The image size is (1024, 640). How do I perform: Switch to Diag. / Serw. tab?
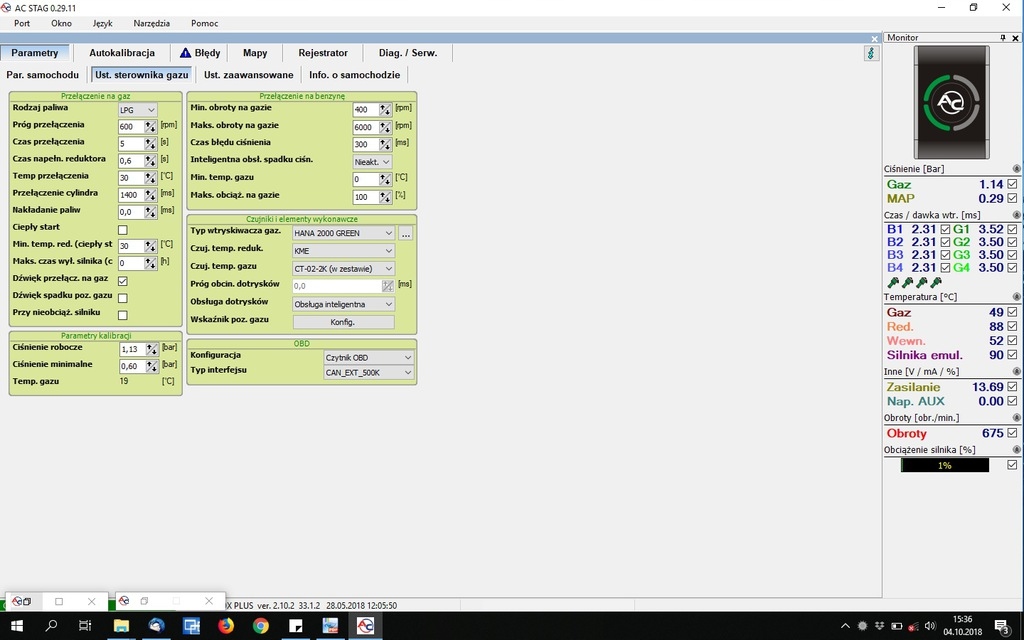click(408, 53)
